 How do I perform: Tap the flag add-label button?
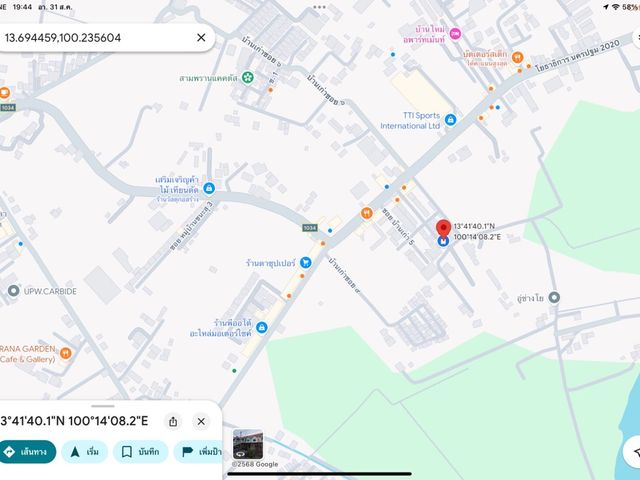198,452
